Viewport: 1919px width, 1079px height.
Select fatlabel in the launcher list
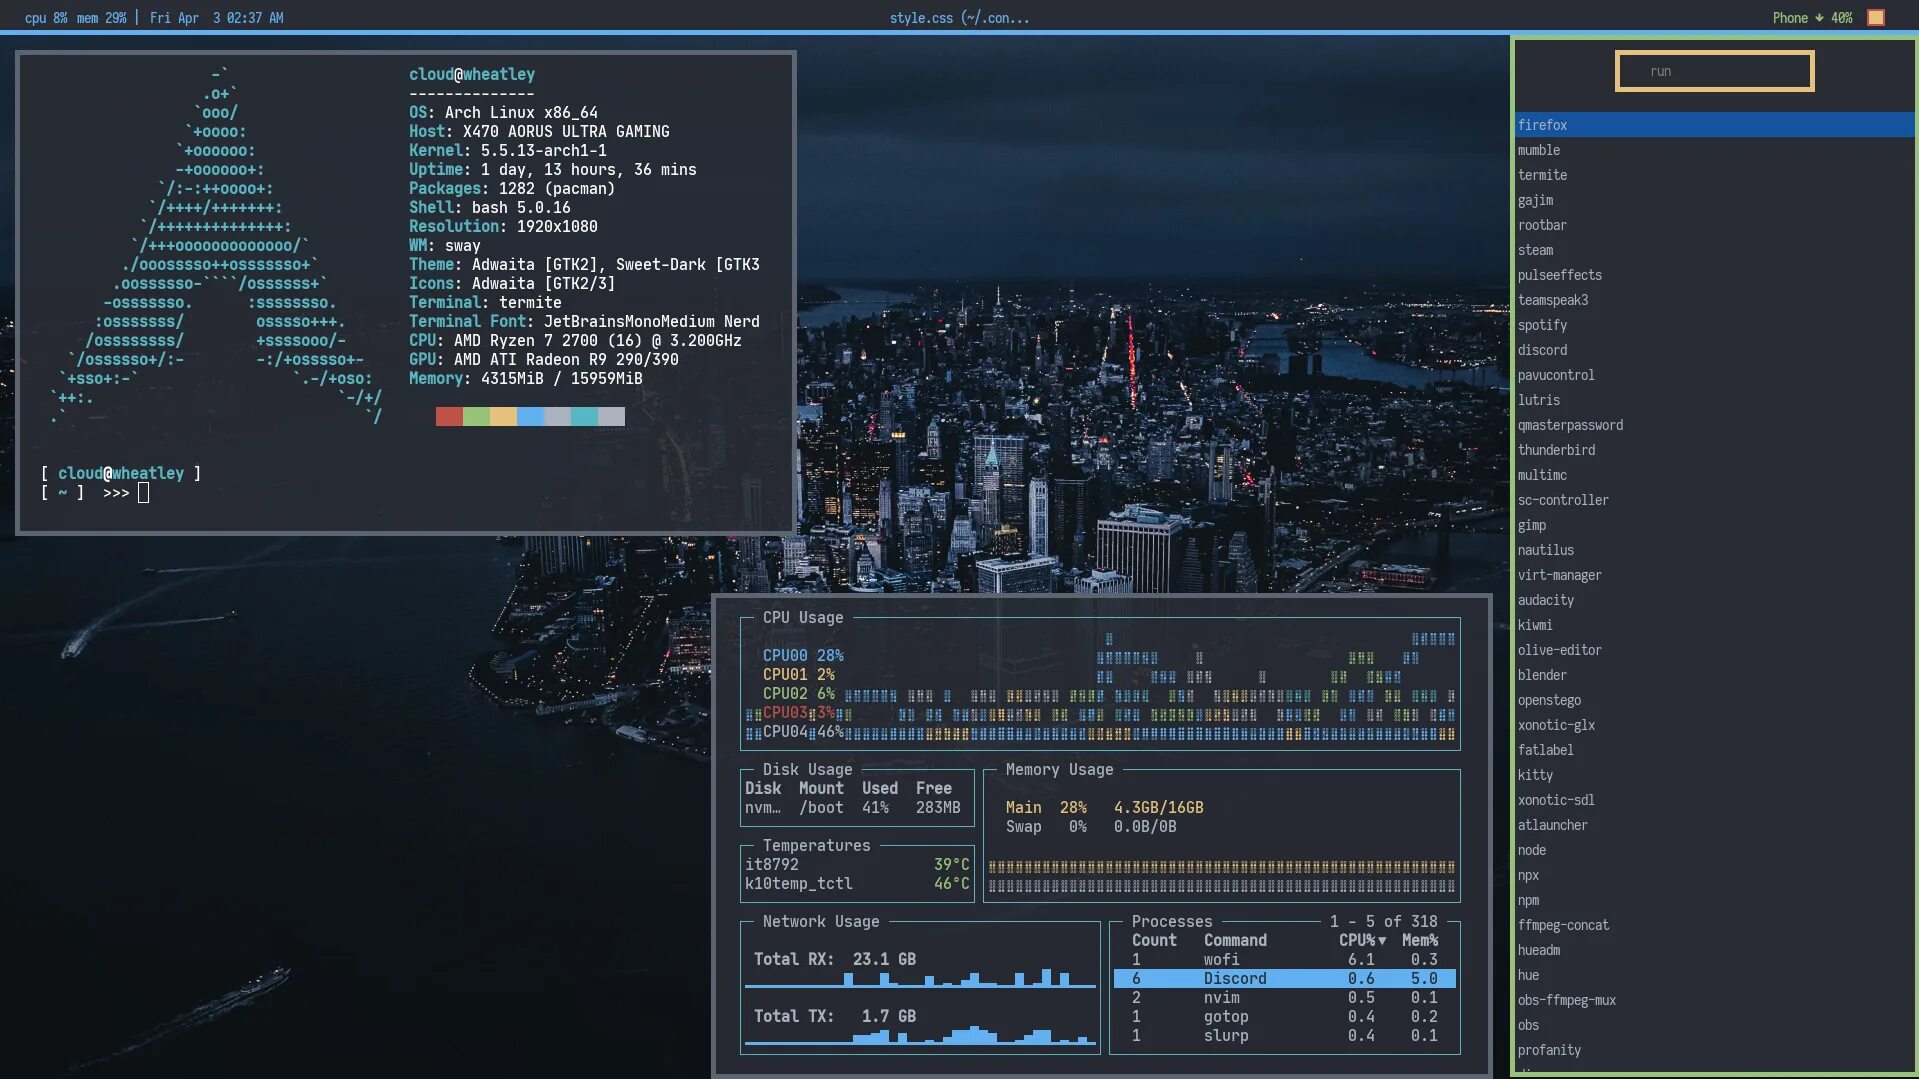click(1715, 750)
